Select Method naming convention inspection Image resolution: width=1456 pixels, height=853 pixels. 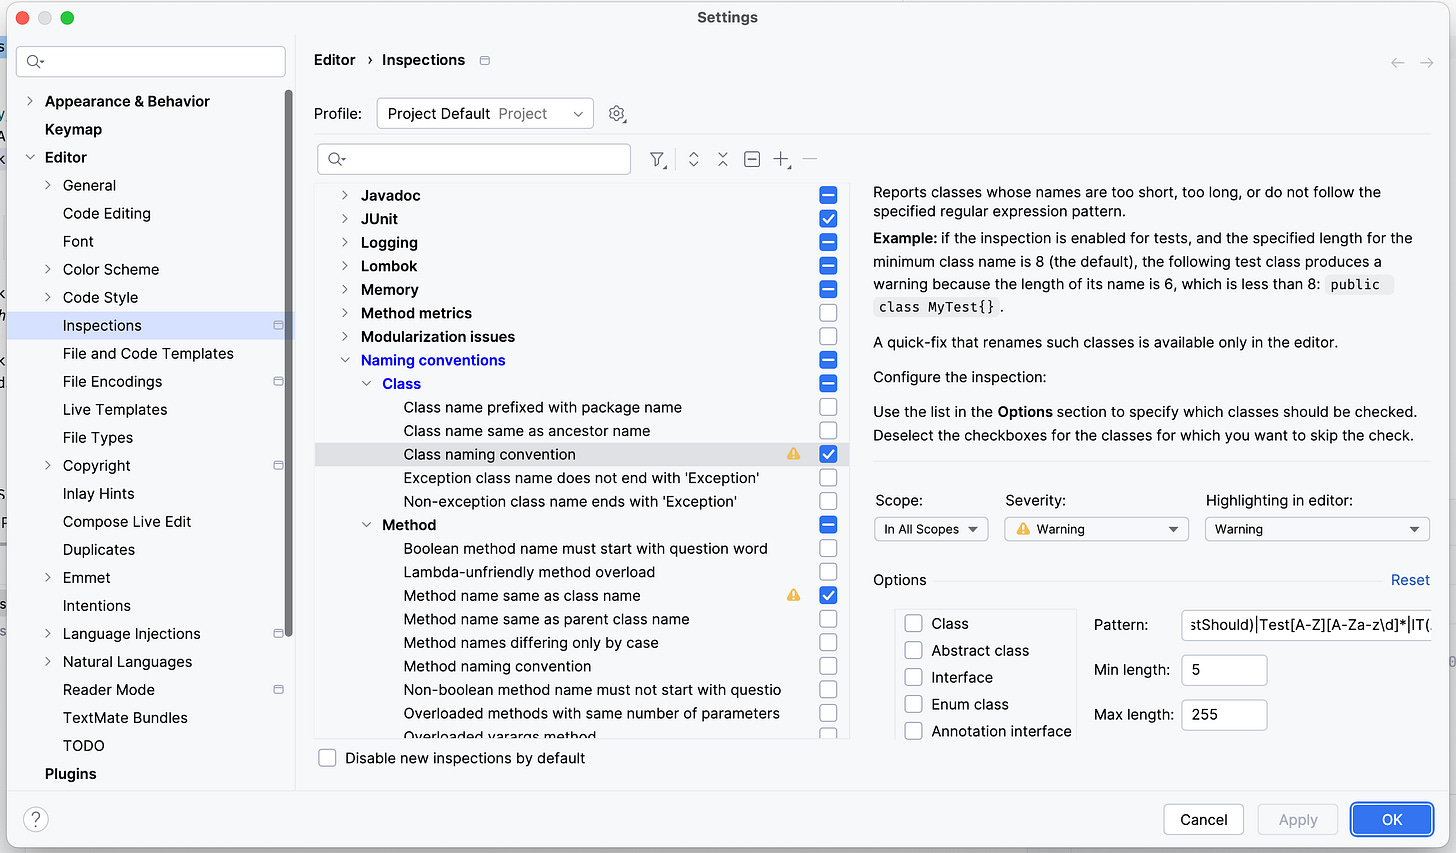[497, 666]
